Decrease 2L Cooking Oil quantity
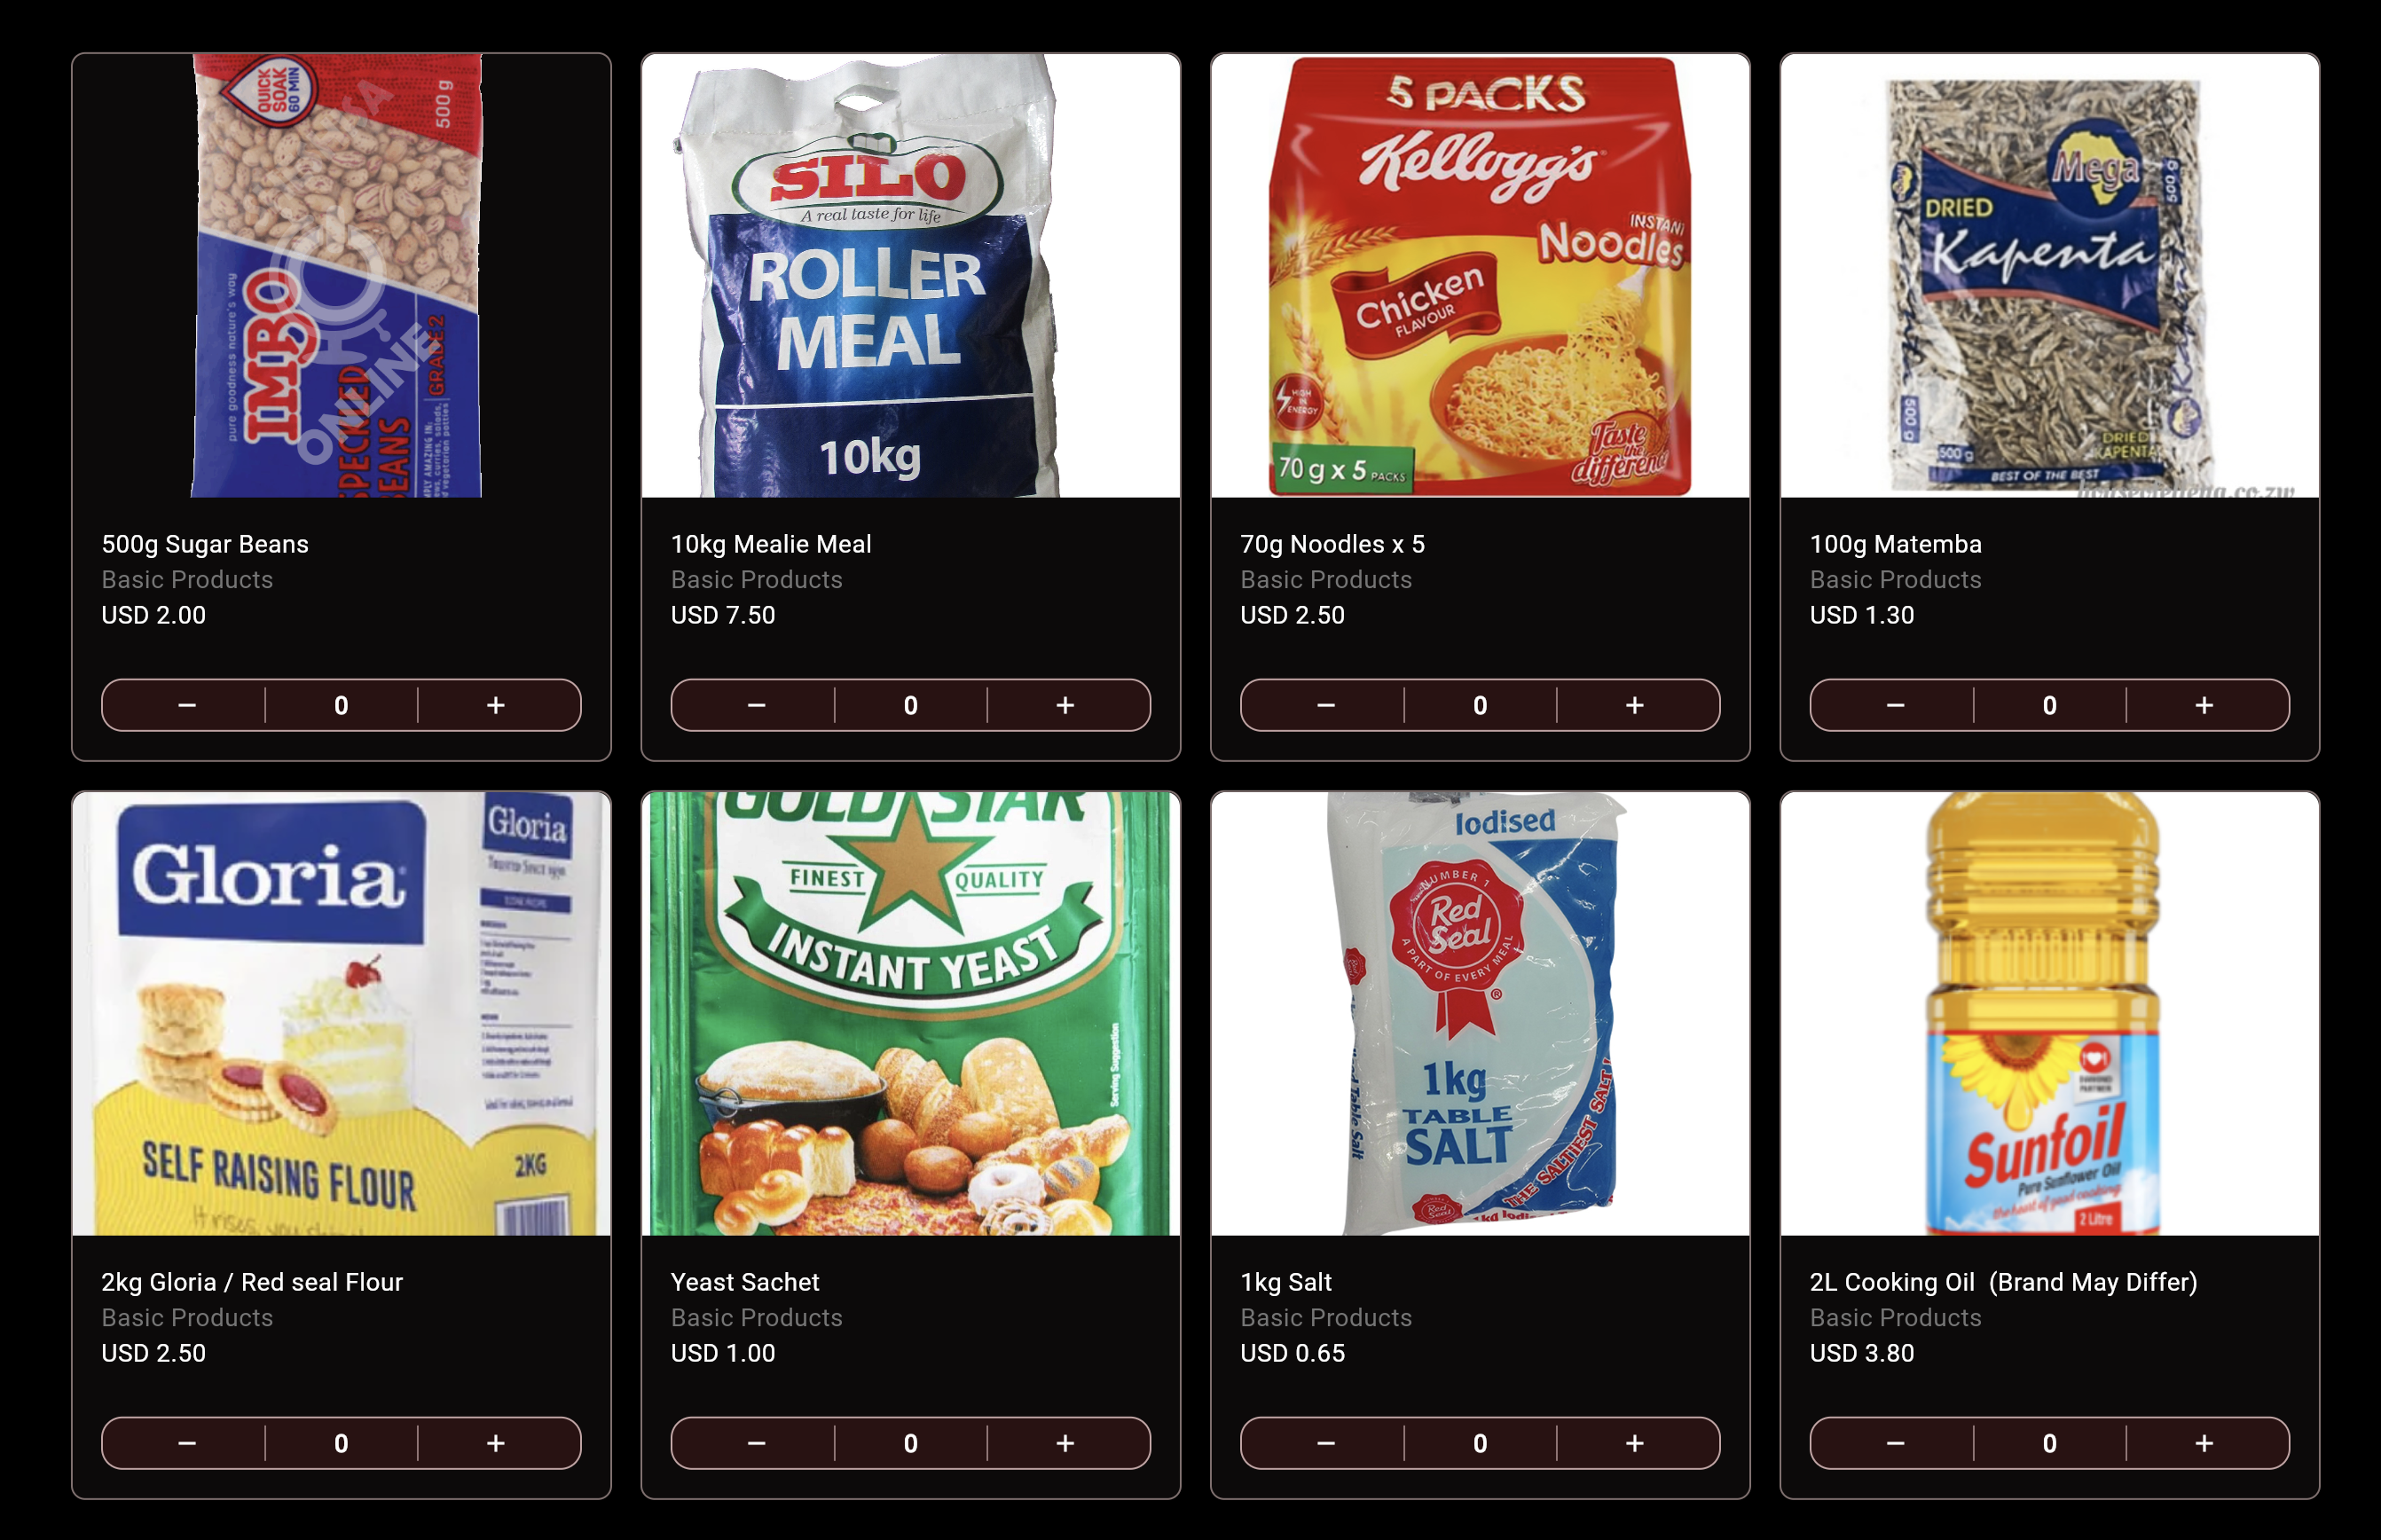The height and width of the screenshot is (1540, 2381). (1895, 1443)
